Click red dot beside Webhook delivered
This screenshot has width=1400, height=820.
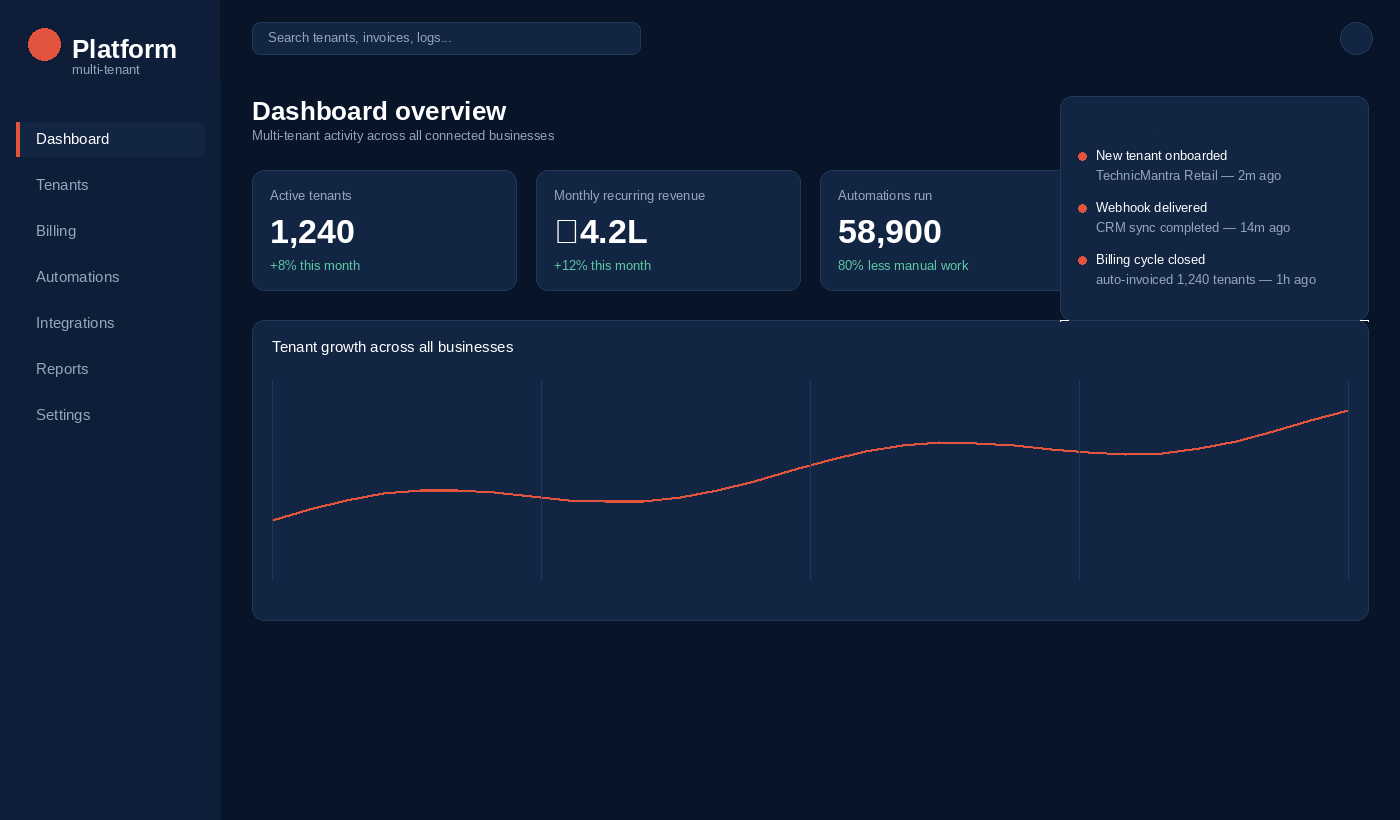tap(1082, 208)
